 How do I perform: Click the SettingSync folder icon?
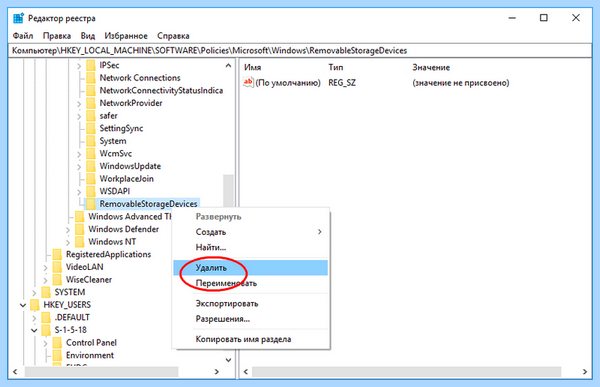point(91,129)
